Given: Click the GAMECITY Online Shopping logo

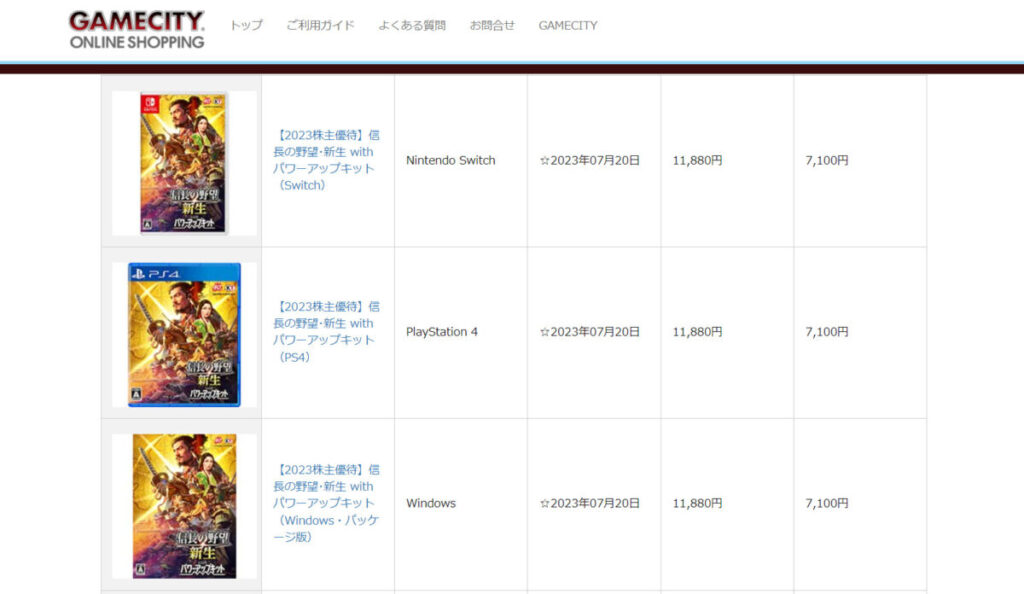Looking at the screenshot, I should pos(136,30).
